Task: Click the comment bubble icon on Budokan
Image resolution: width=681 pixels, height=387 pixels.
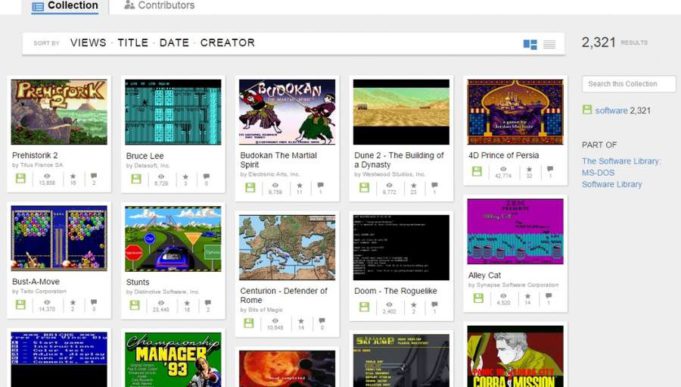Action: pos(320,185)
